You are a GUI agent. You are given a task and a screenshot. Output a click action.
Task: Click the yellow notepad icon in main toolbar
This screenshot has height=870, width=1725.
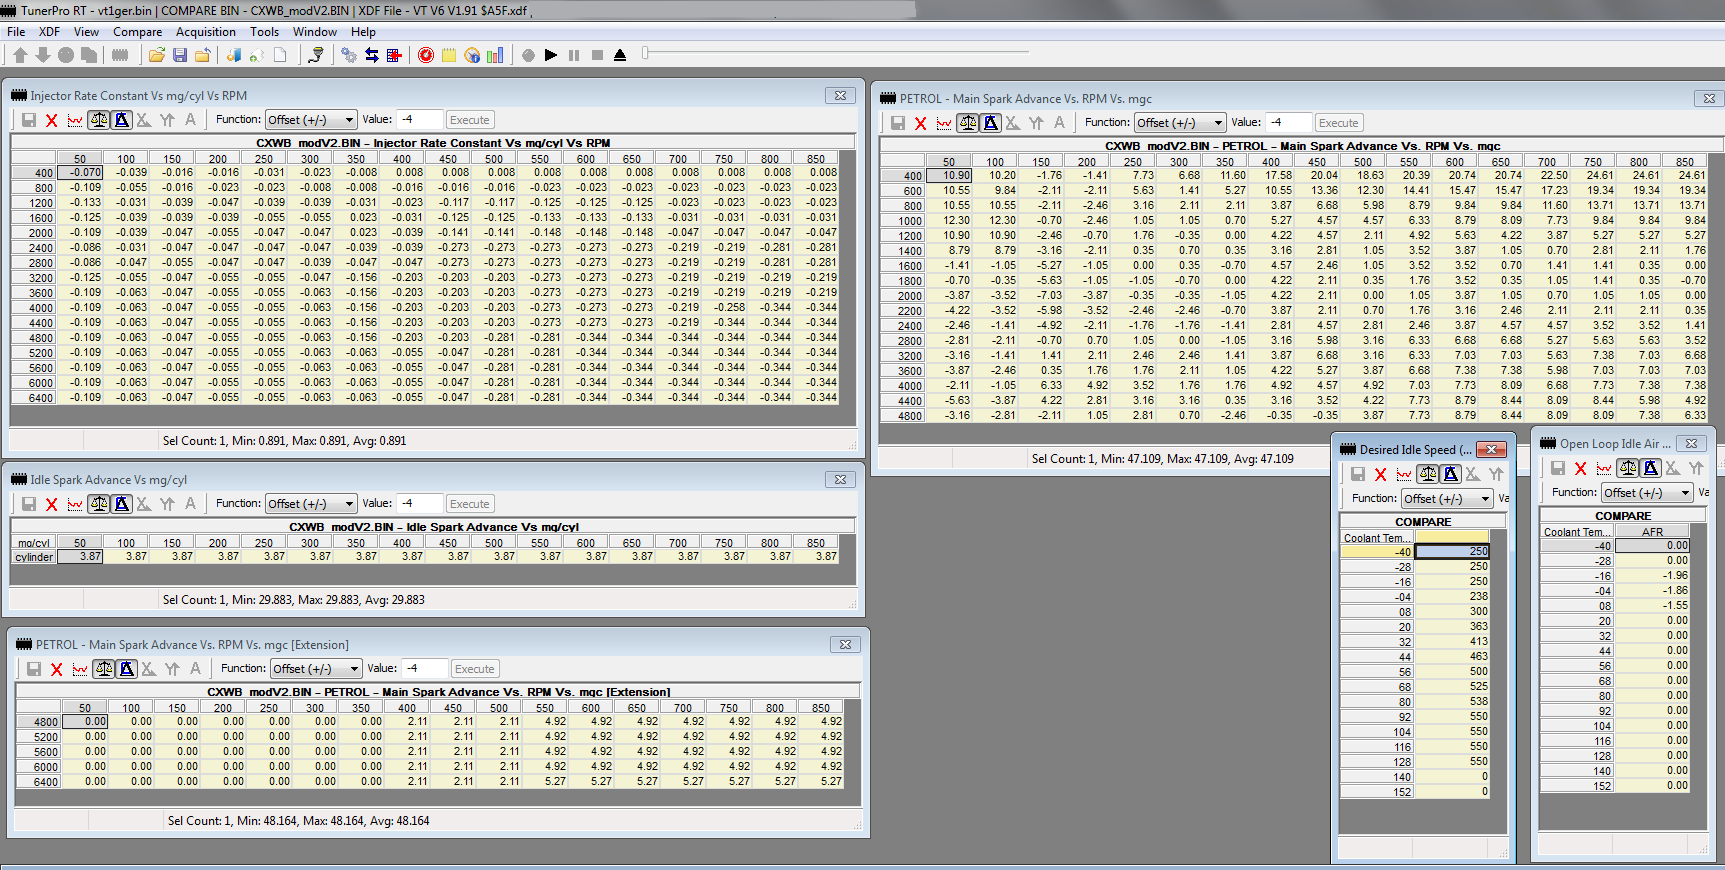point(449,55)
